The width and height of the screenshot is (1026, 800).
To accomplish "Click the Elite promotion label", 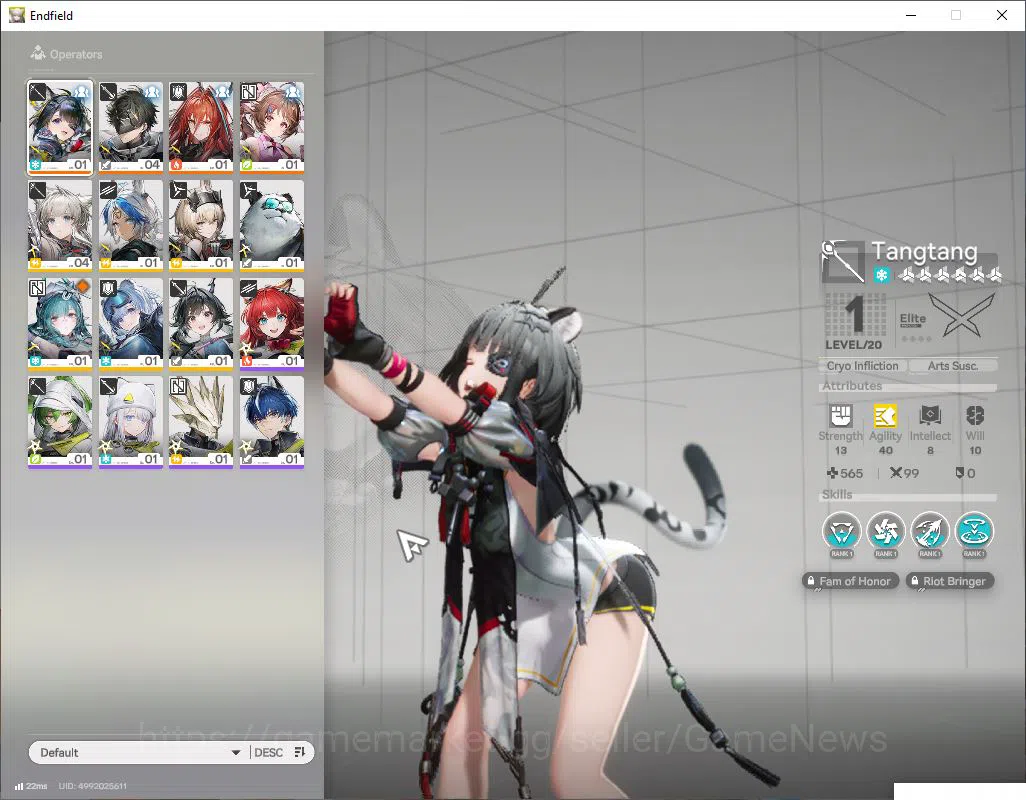I will pos(913,319).
